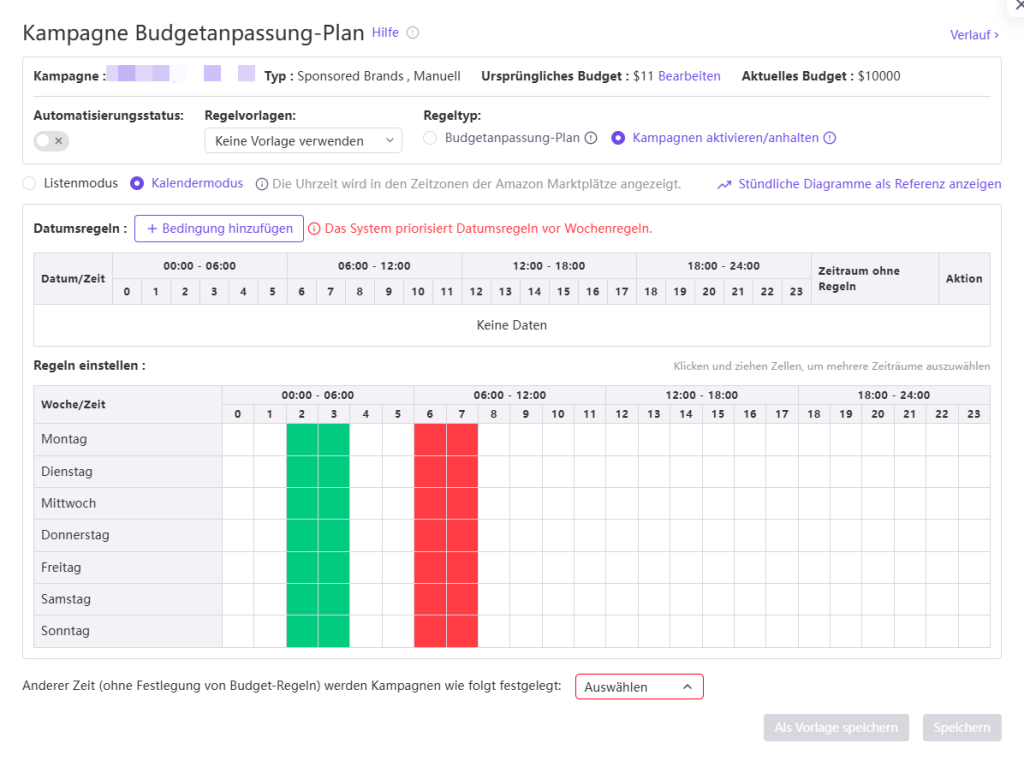Click the Keine Daten placeholder text

click(512, 325)
